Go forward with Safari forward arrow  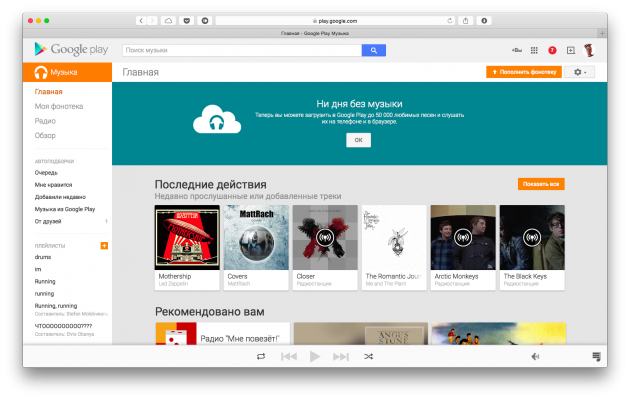pyautogui.click(x=152, y=20)
